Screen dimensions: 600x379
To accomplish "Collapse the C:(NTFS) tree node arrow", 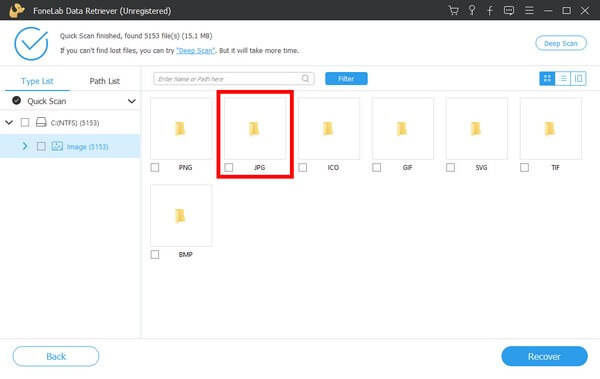I will [x=9, y=122].
